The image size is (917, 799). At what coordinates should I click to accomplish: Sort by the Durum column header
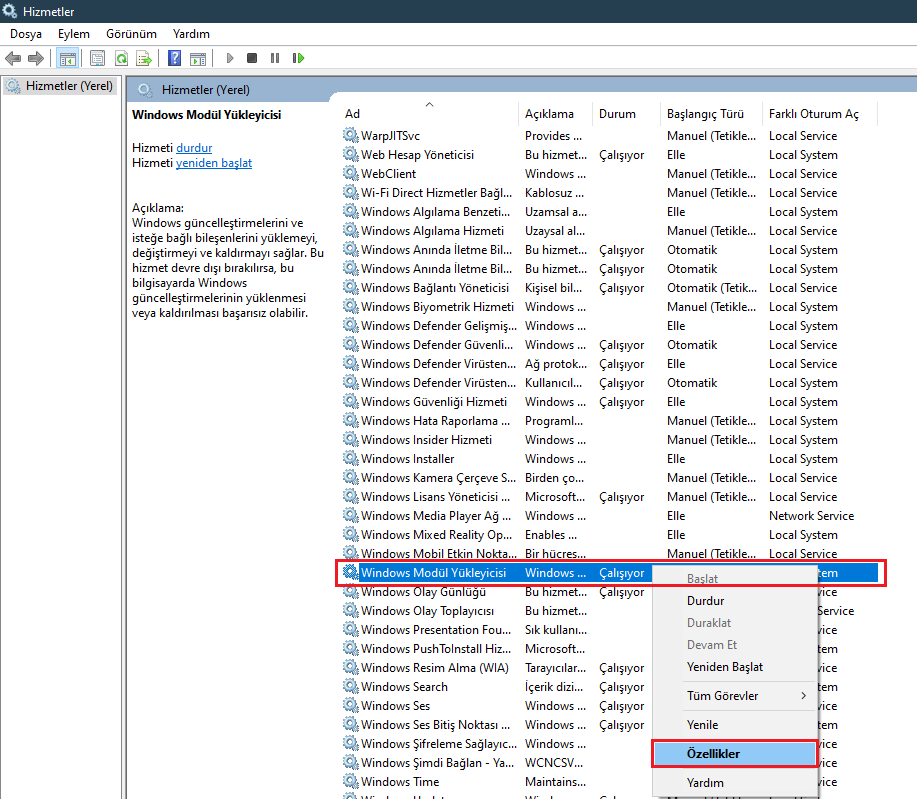[x=626, y=114]
